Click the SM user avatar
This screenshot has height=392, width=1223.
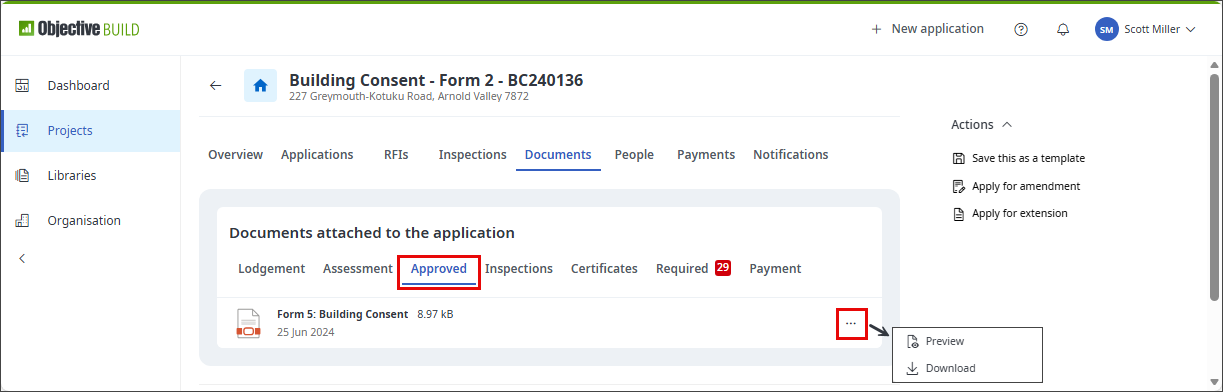[1106, 29]
